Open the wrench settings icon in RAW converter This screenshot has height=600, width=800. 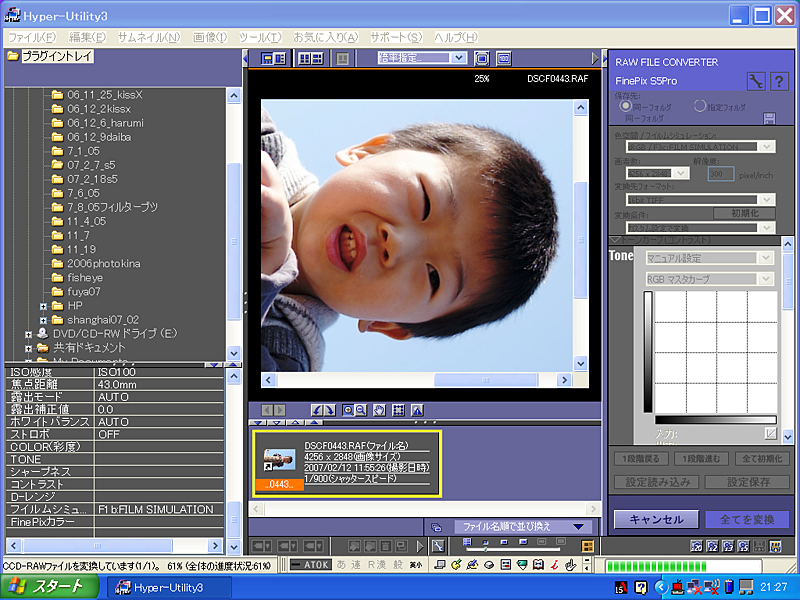click(x=756, y=81)
